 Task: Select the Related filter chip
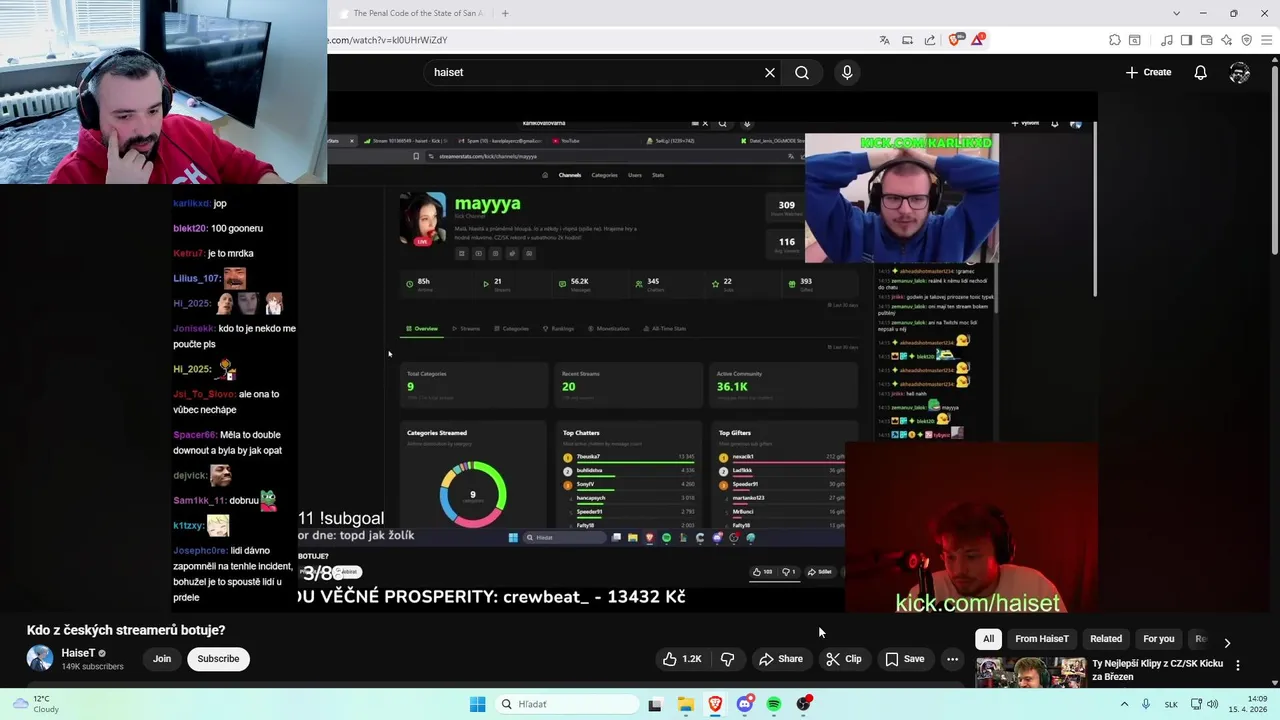click(x=1106, y=639)
